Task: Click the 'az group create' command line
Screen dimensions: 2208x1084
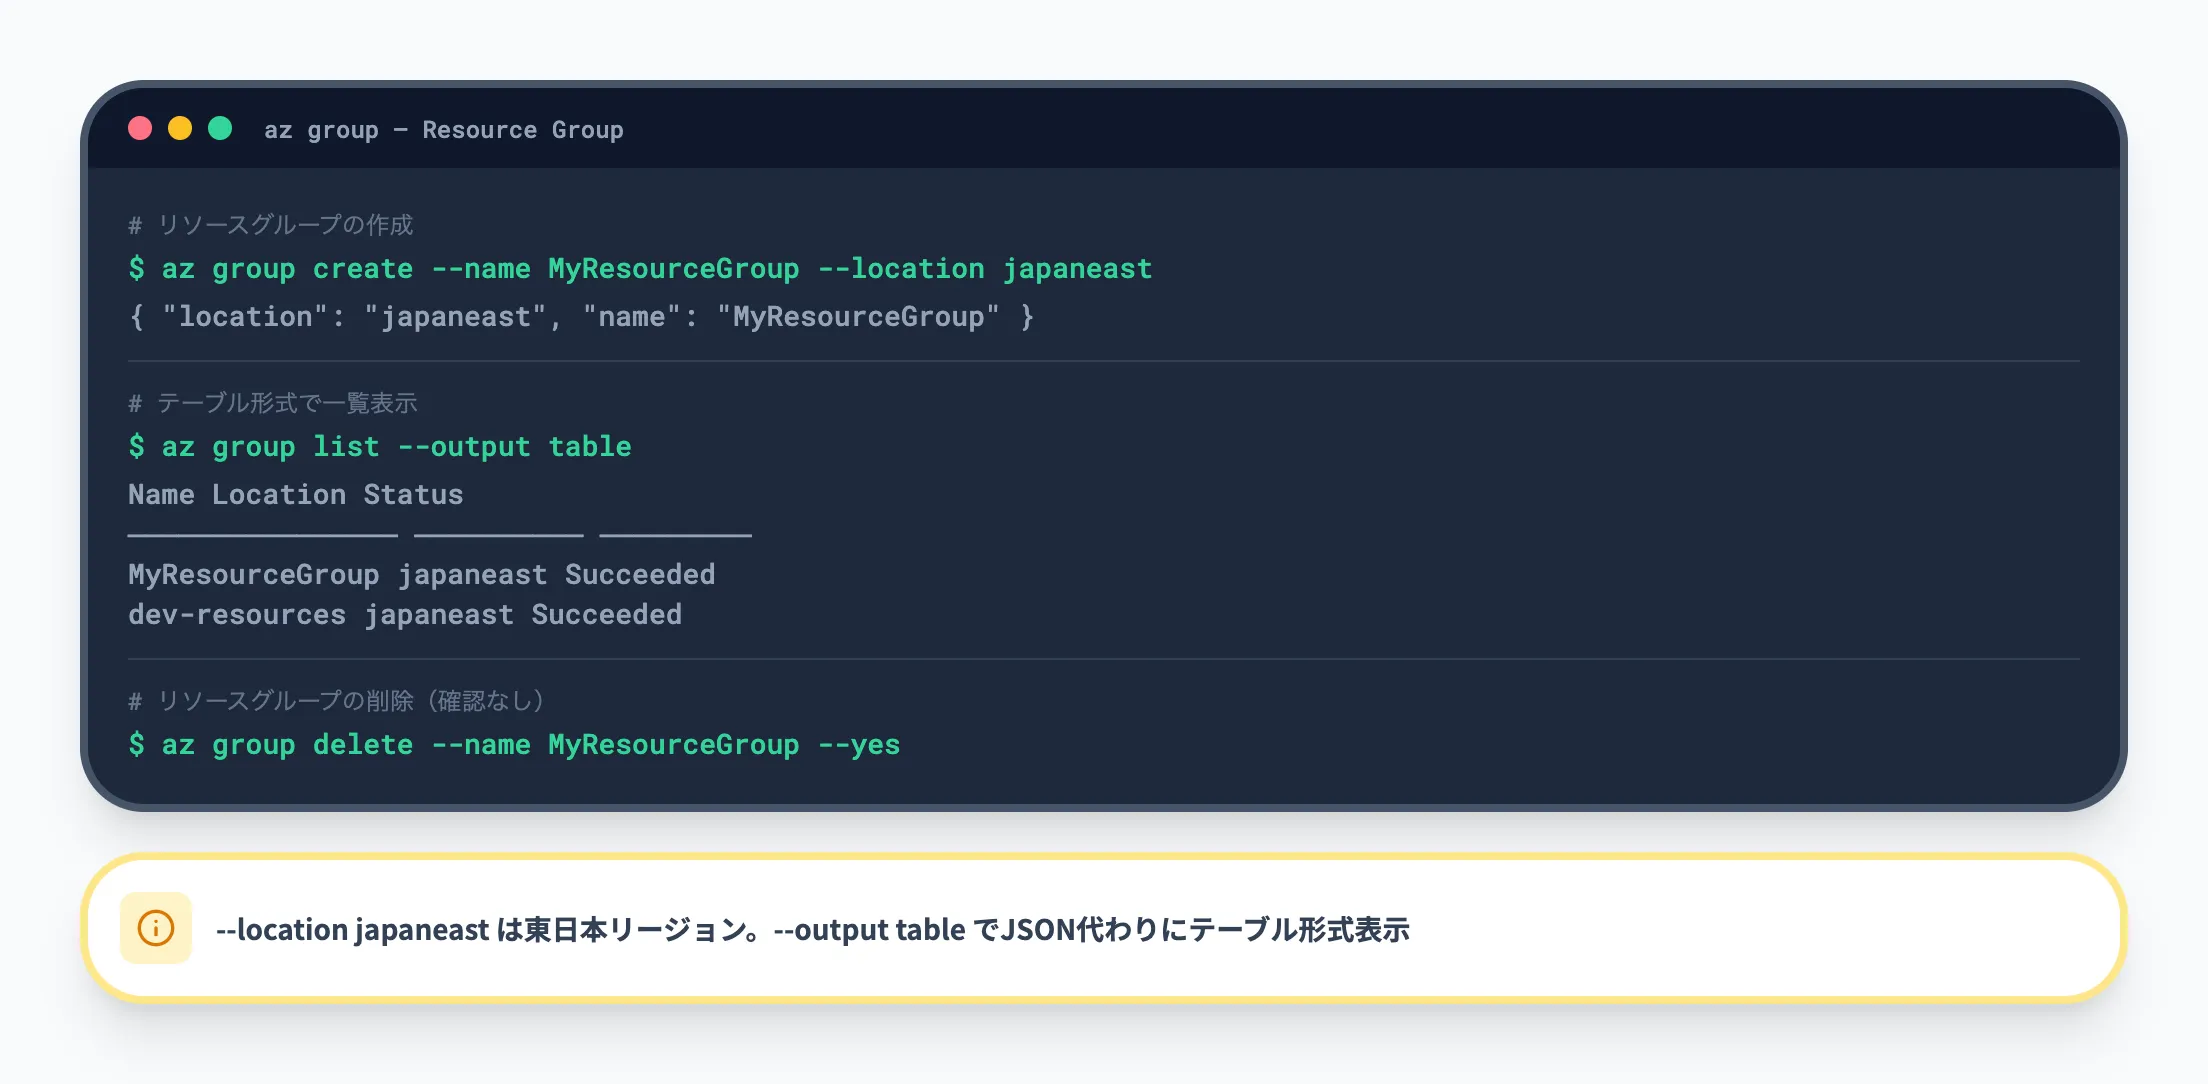Action: (640, 269)
